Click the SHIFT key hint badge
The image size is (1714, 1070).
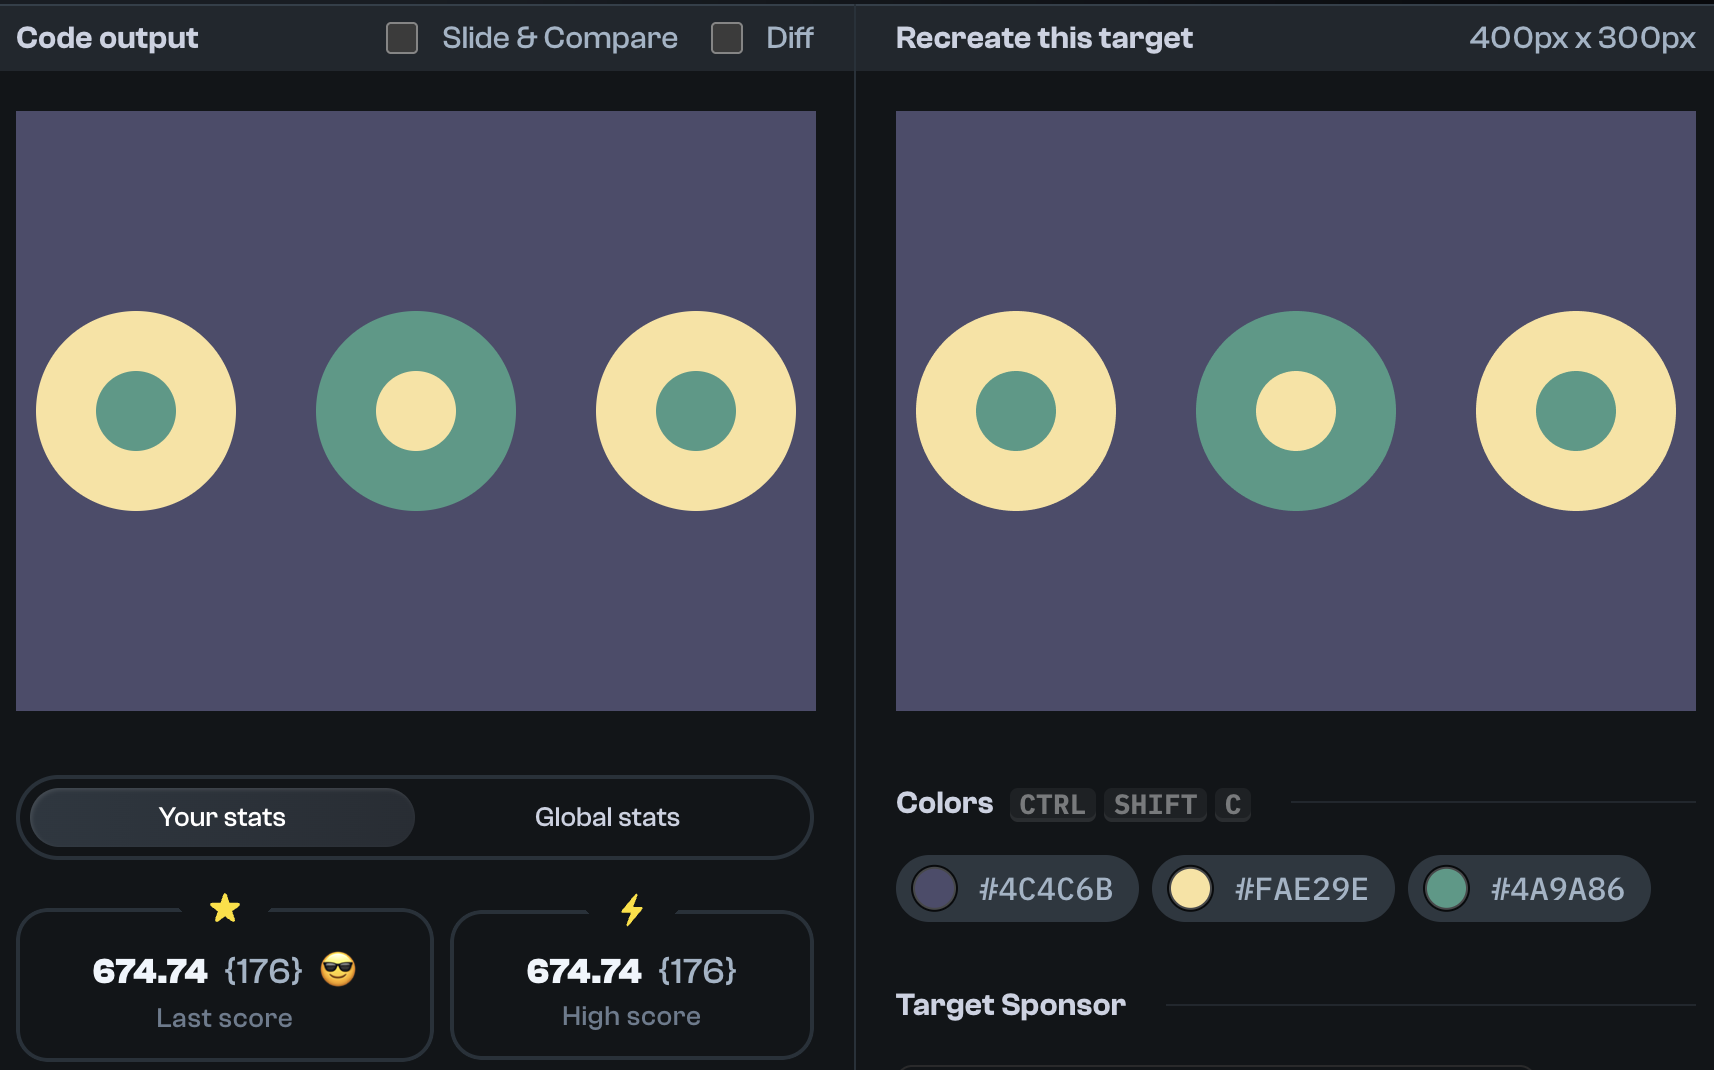[1155, 804]
